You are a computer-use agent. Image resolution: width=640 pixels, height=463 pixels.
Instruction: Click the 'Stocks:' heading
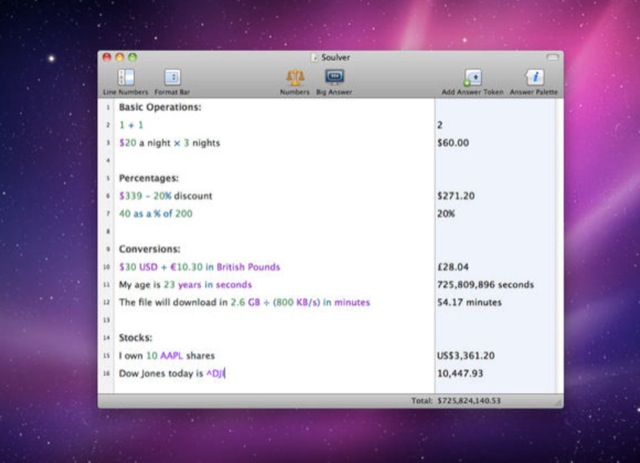tap(135, 338)
